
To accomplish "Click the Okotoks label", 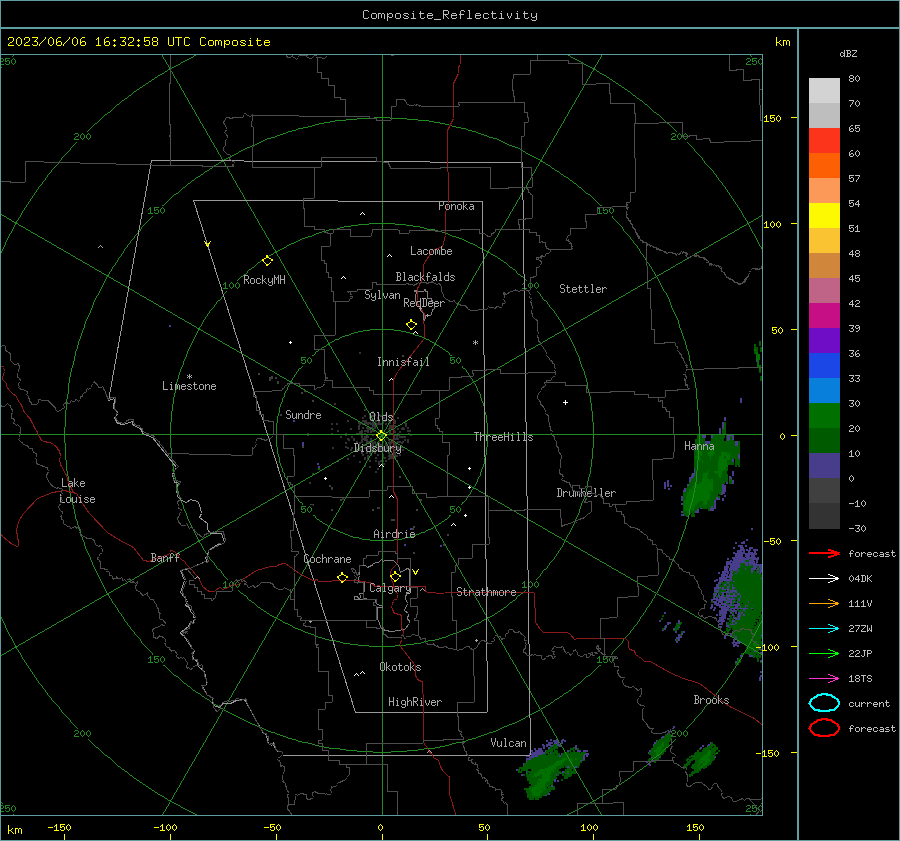I will click(x=400, y=666).
